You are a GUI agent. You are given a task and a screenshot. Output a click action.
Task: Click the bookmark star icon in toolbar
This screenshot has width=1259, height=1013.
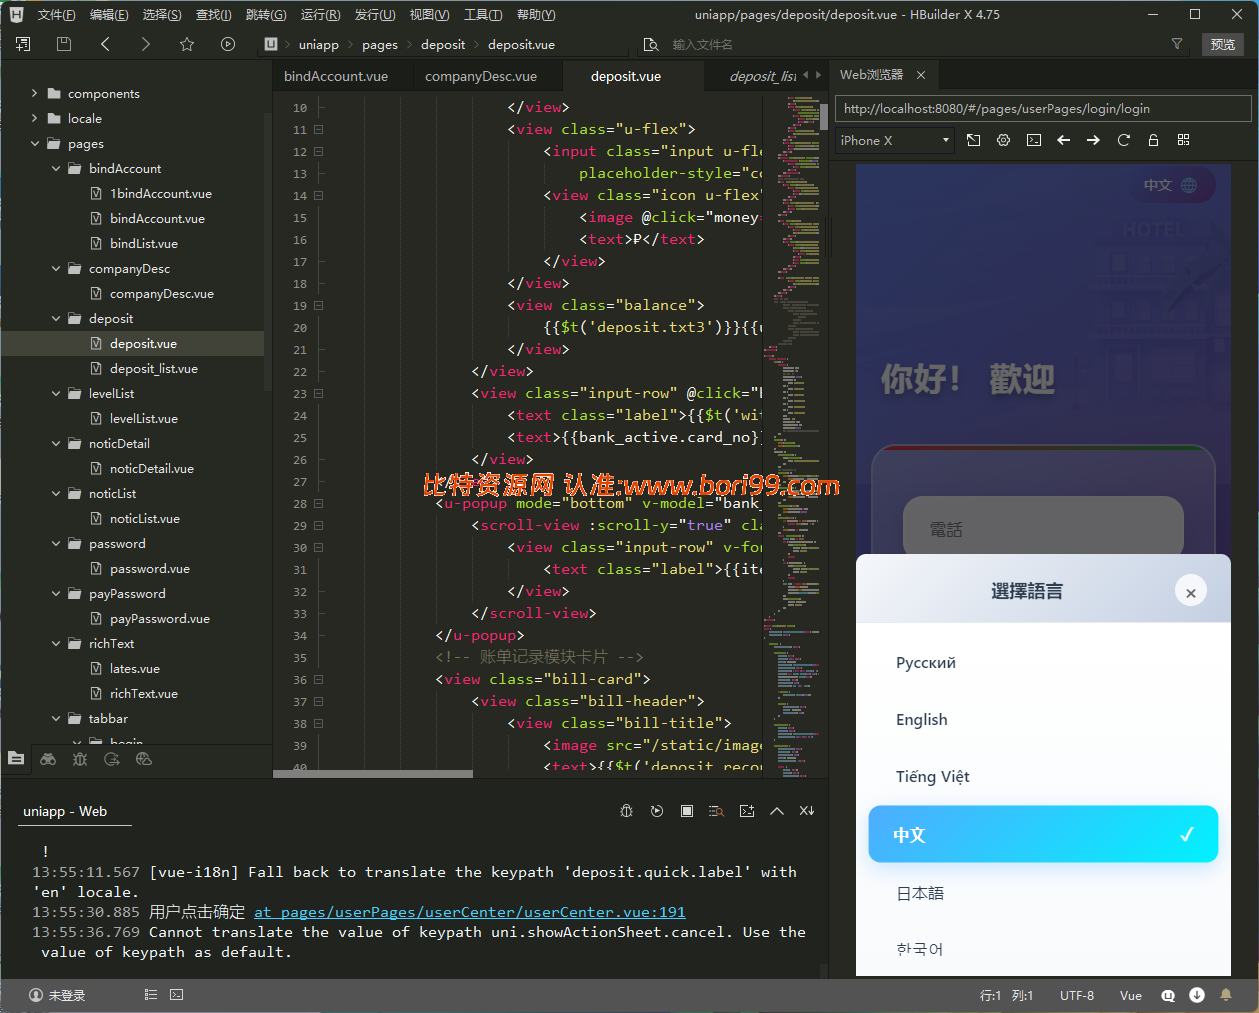point(187,44)
